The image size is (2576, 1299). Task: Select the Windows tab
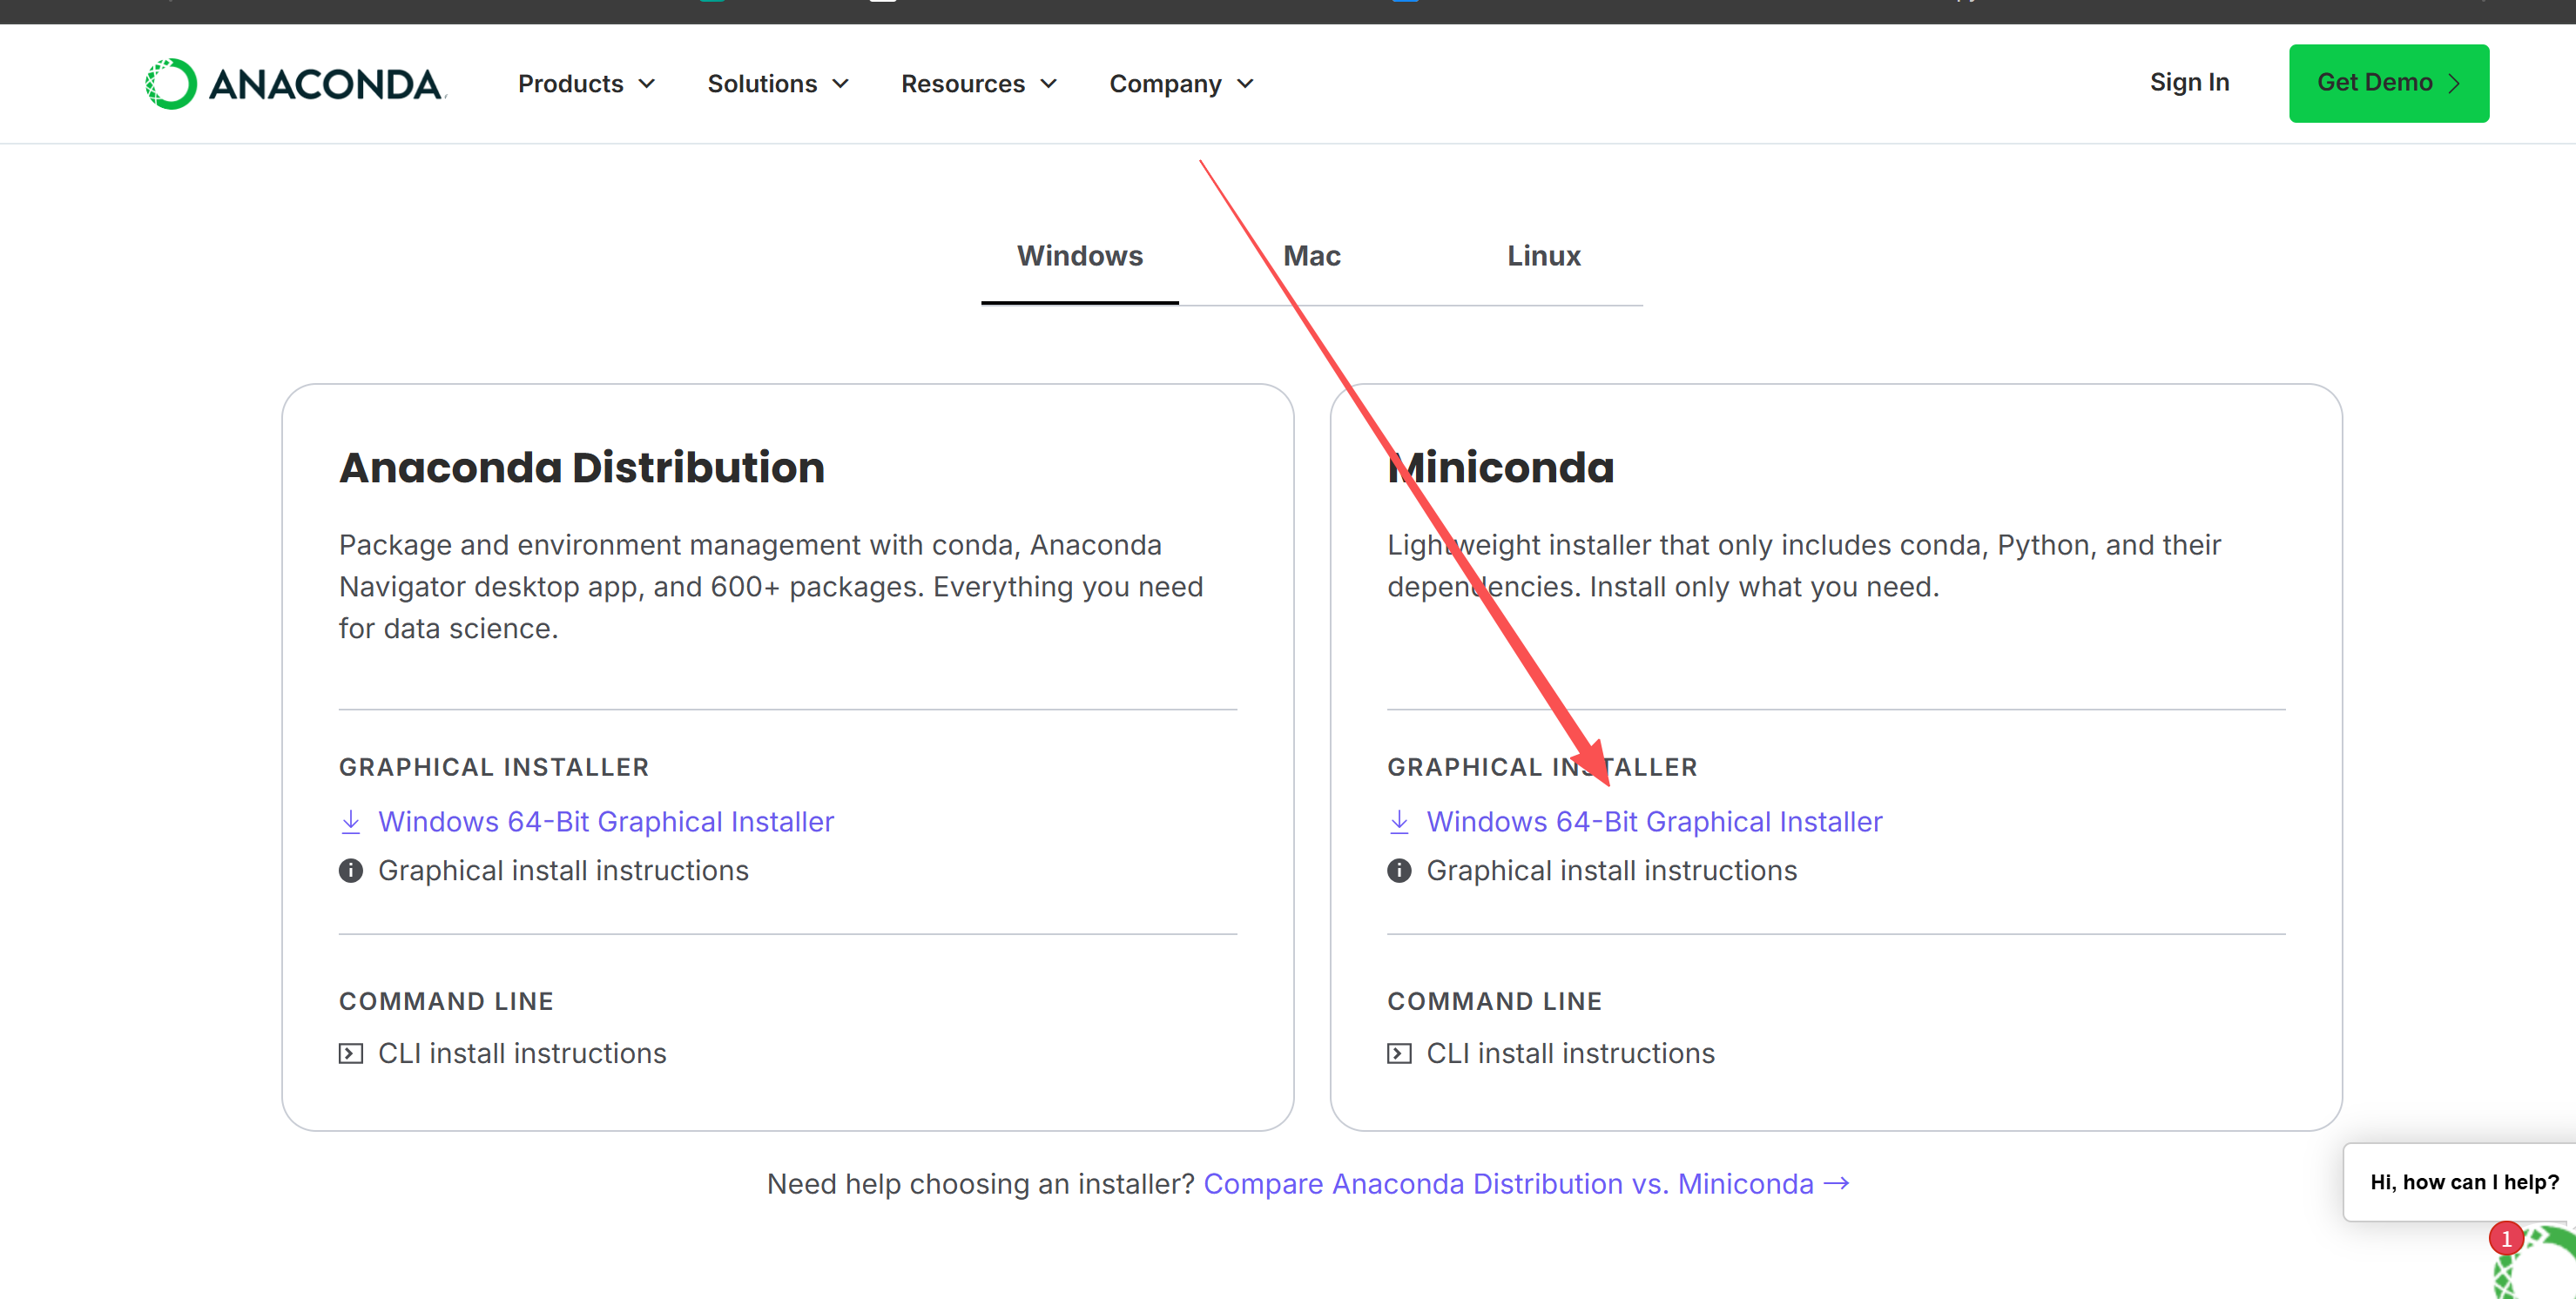point(1079,256)
